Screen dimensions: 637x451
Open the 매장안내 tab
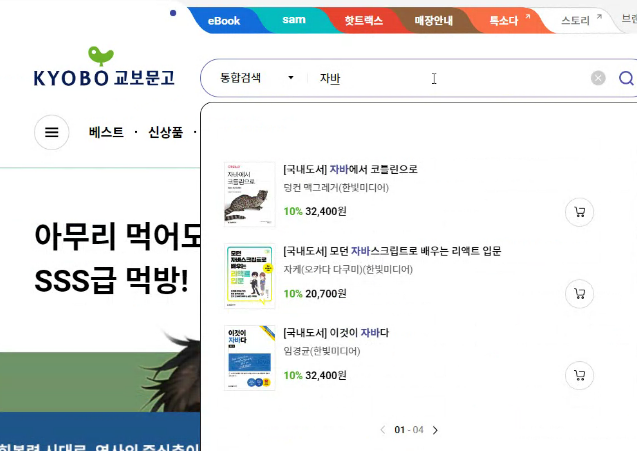433,20
